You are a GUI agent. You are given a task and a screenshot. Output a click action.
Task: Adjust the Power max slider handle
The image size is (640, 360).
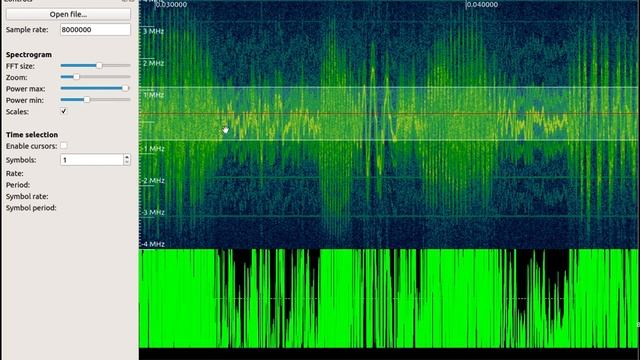click(125, 88)
